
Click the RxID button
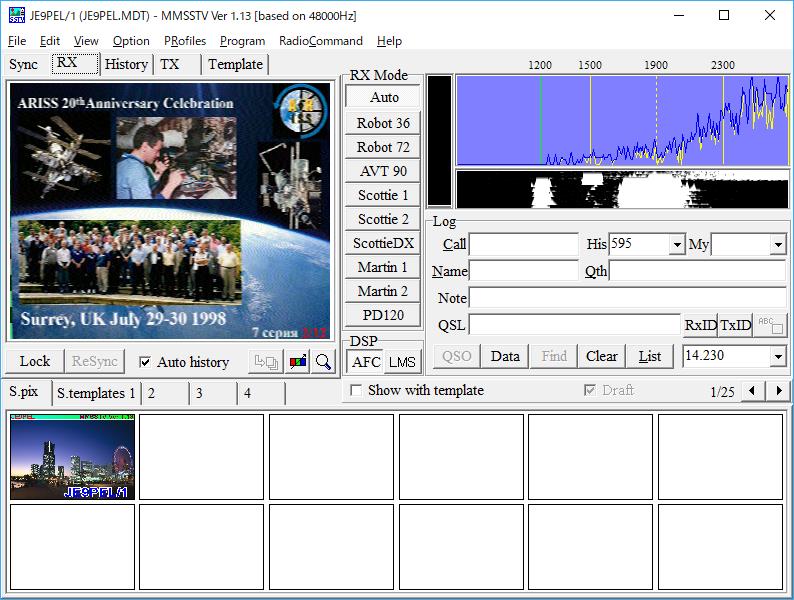tap(700, 325)
